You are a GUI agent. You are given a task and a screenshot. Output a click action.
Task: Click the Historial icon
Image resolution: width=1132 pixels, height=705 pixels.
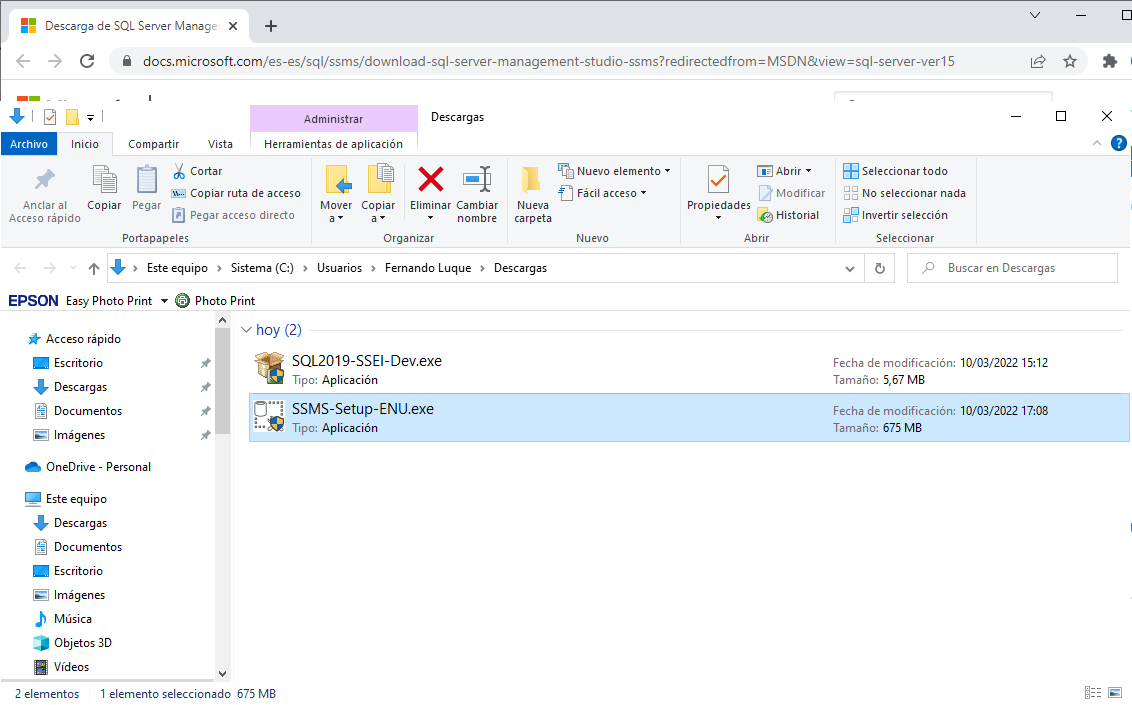[765, 215]
